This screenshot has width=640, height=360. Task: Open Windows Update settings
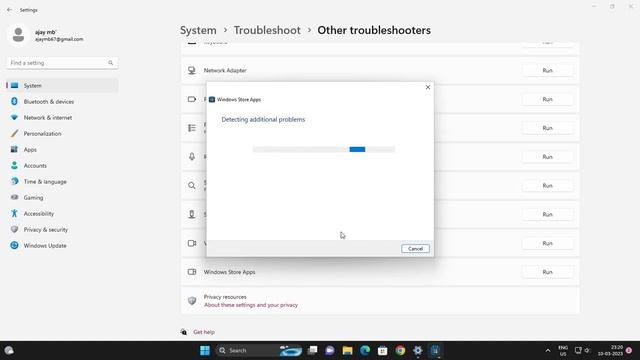tap(62, 246)
